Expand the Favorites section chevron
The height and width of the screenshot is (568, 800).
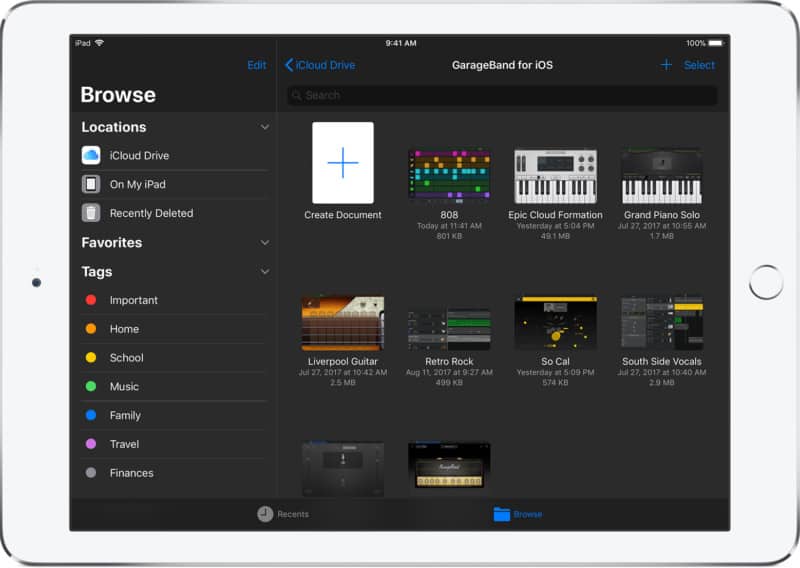(x=265, y=243)
